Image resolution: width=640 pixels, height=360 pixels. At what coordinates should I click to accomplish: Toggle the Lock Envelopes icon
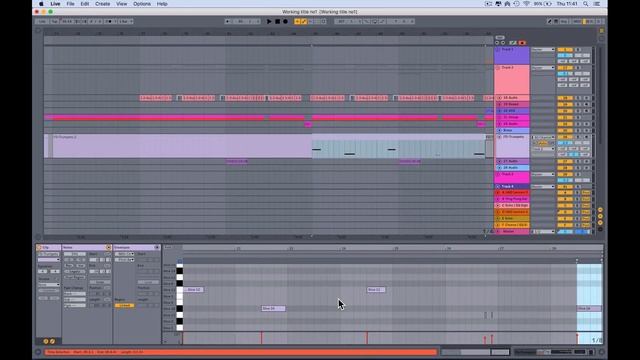[x=513, y=42]
